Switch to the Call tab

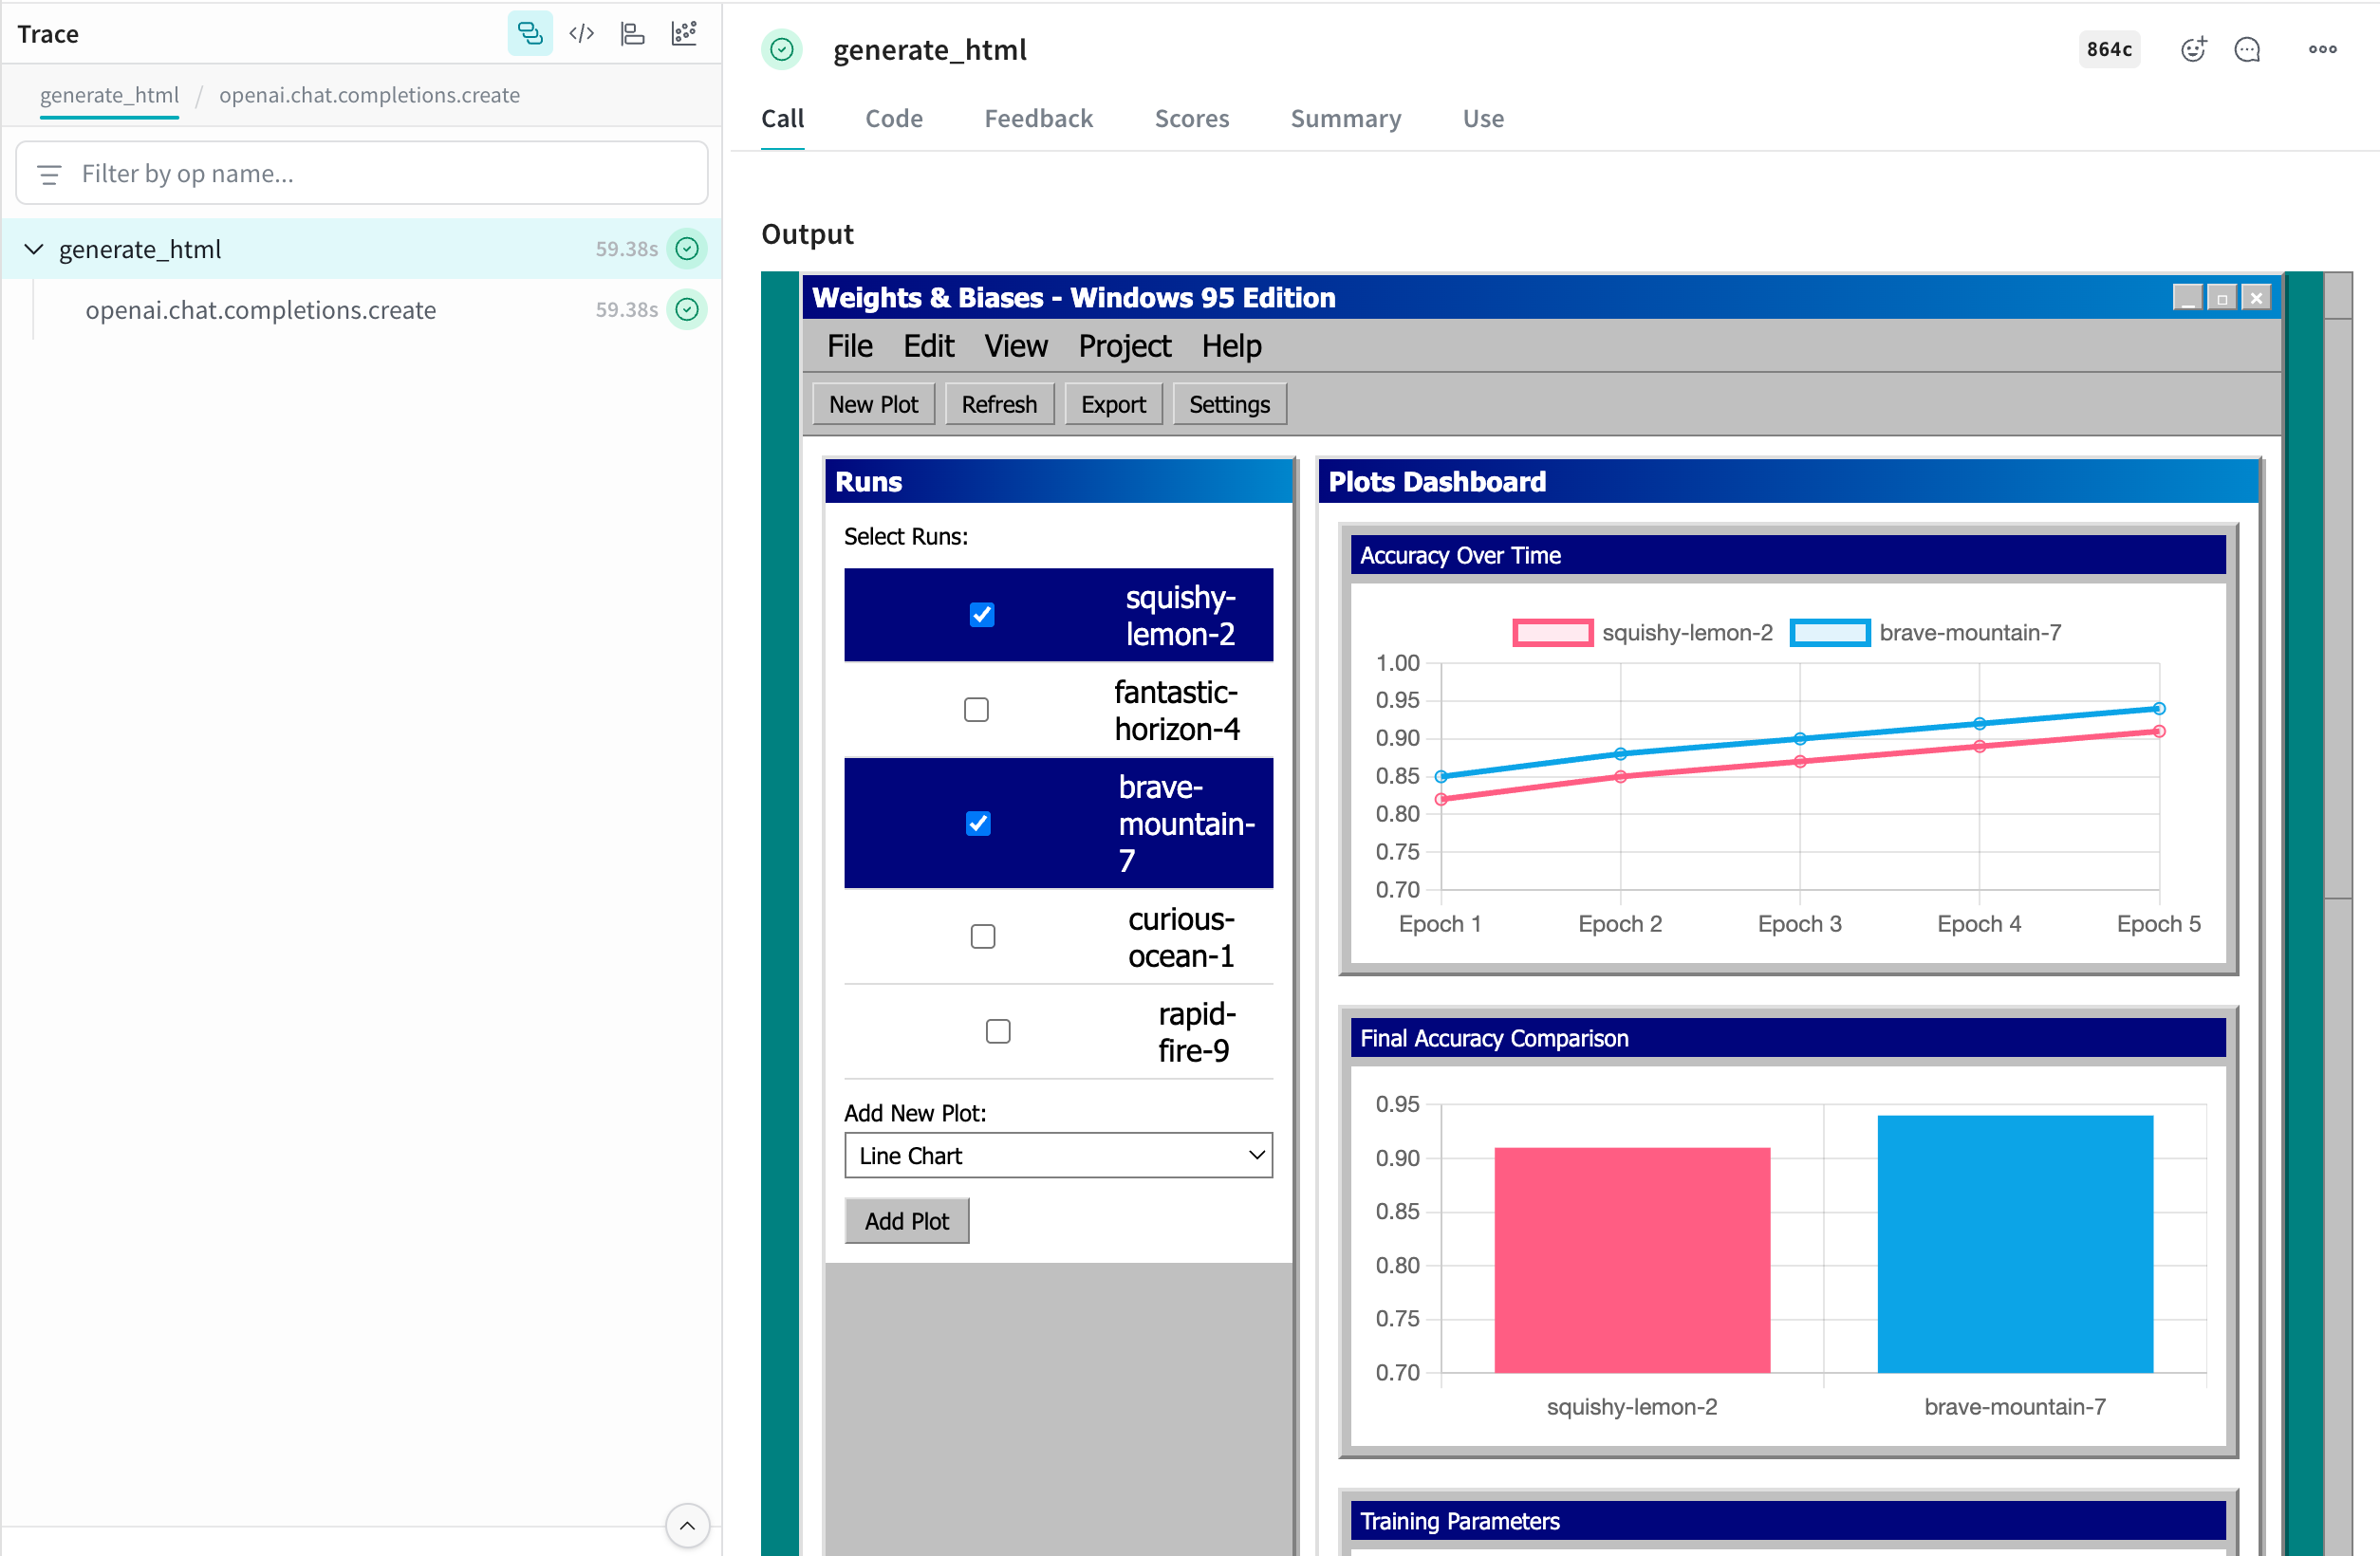tap(782, 119)
